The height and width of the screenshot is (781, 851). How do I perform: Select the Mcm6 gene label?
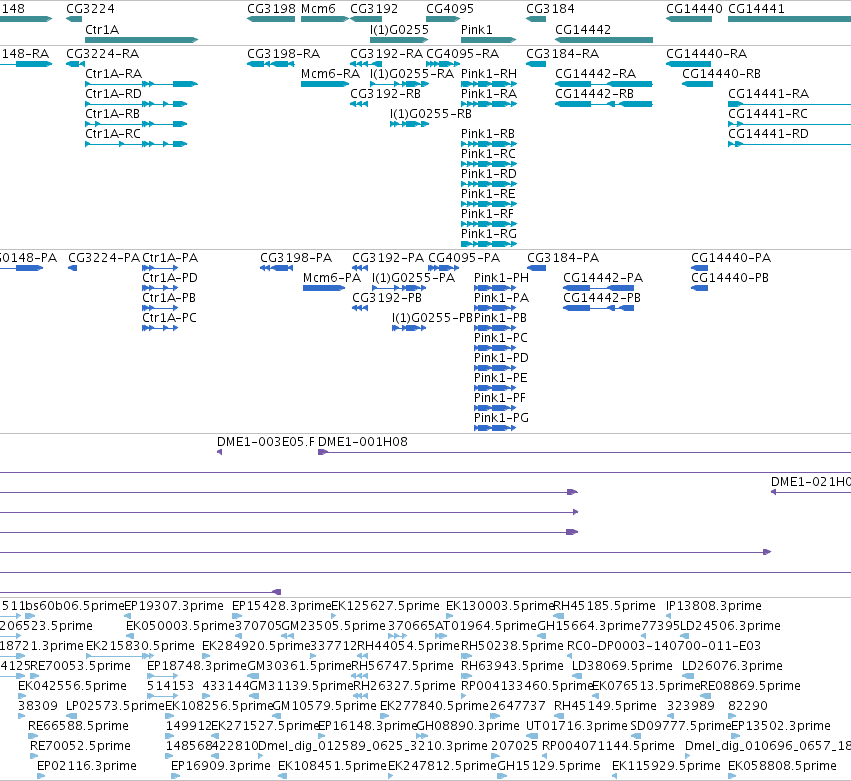318,9
